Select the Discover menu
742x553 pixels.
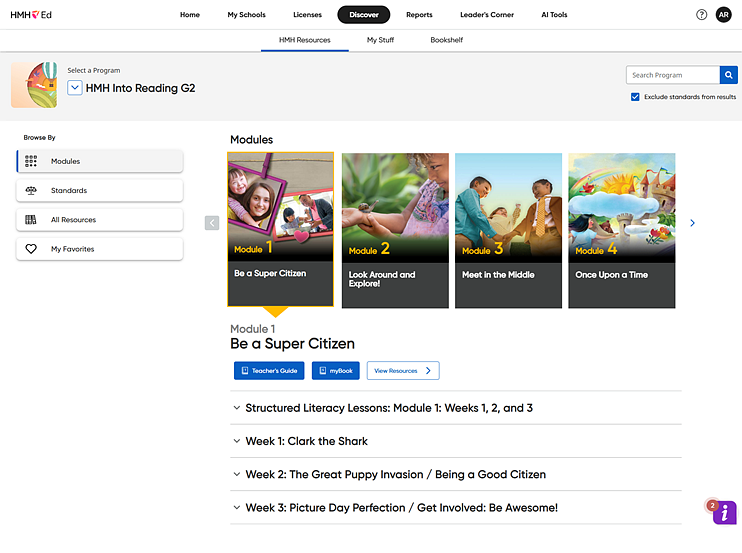(363, 15)
